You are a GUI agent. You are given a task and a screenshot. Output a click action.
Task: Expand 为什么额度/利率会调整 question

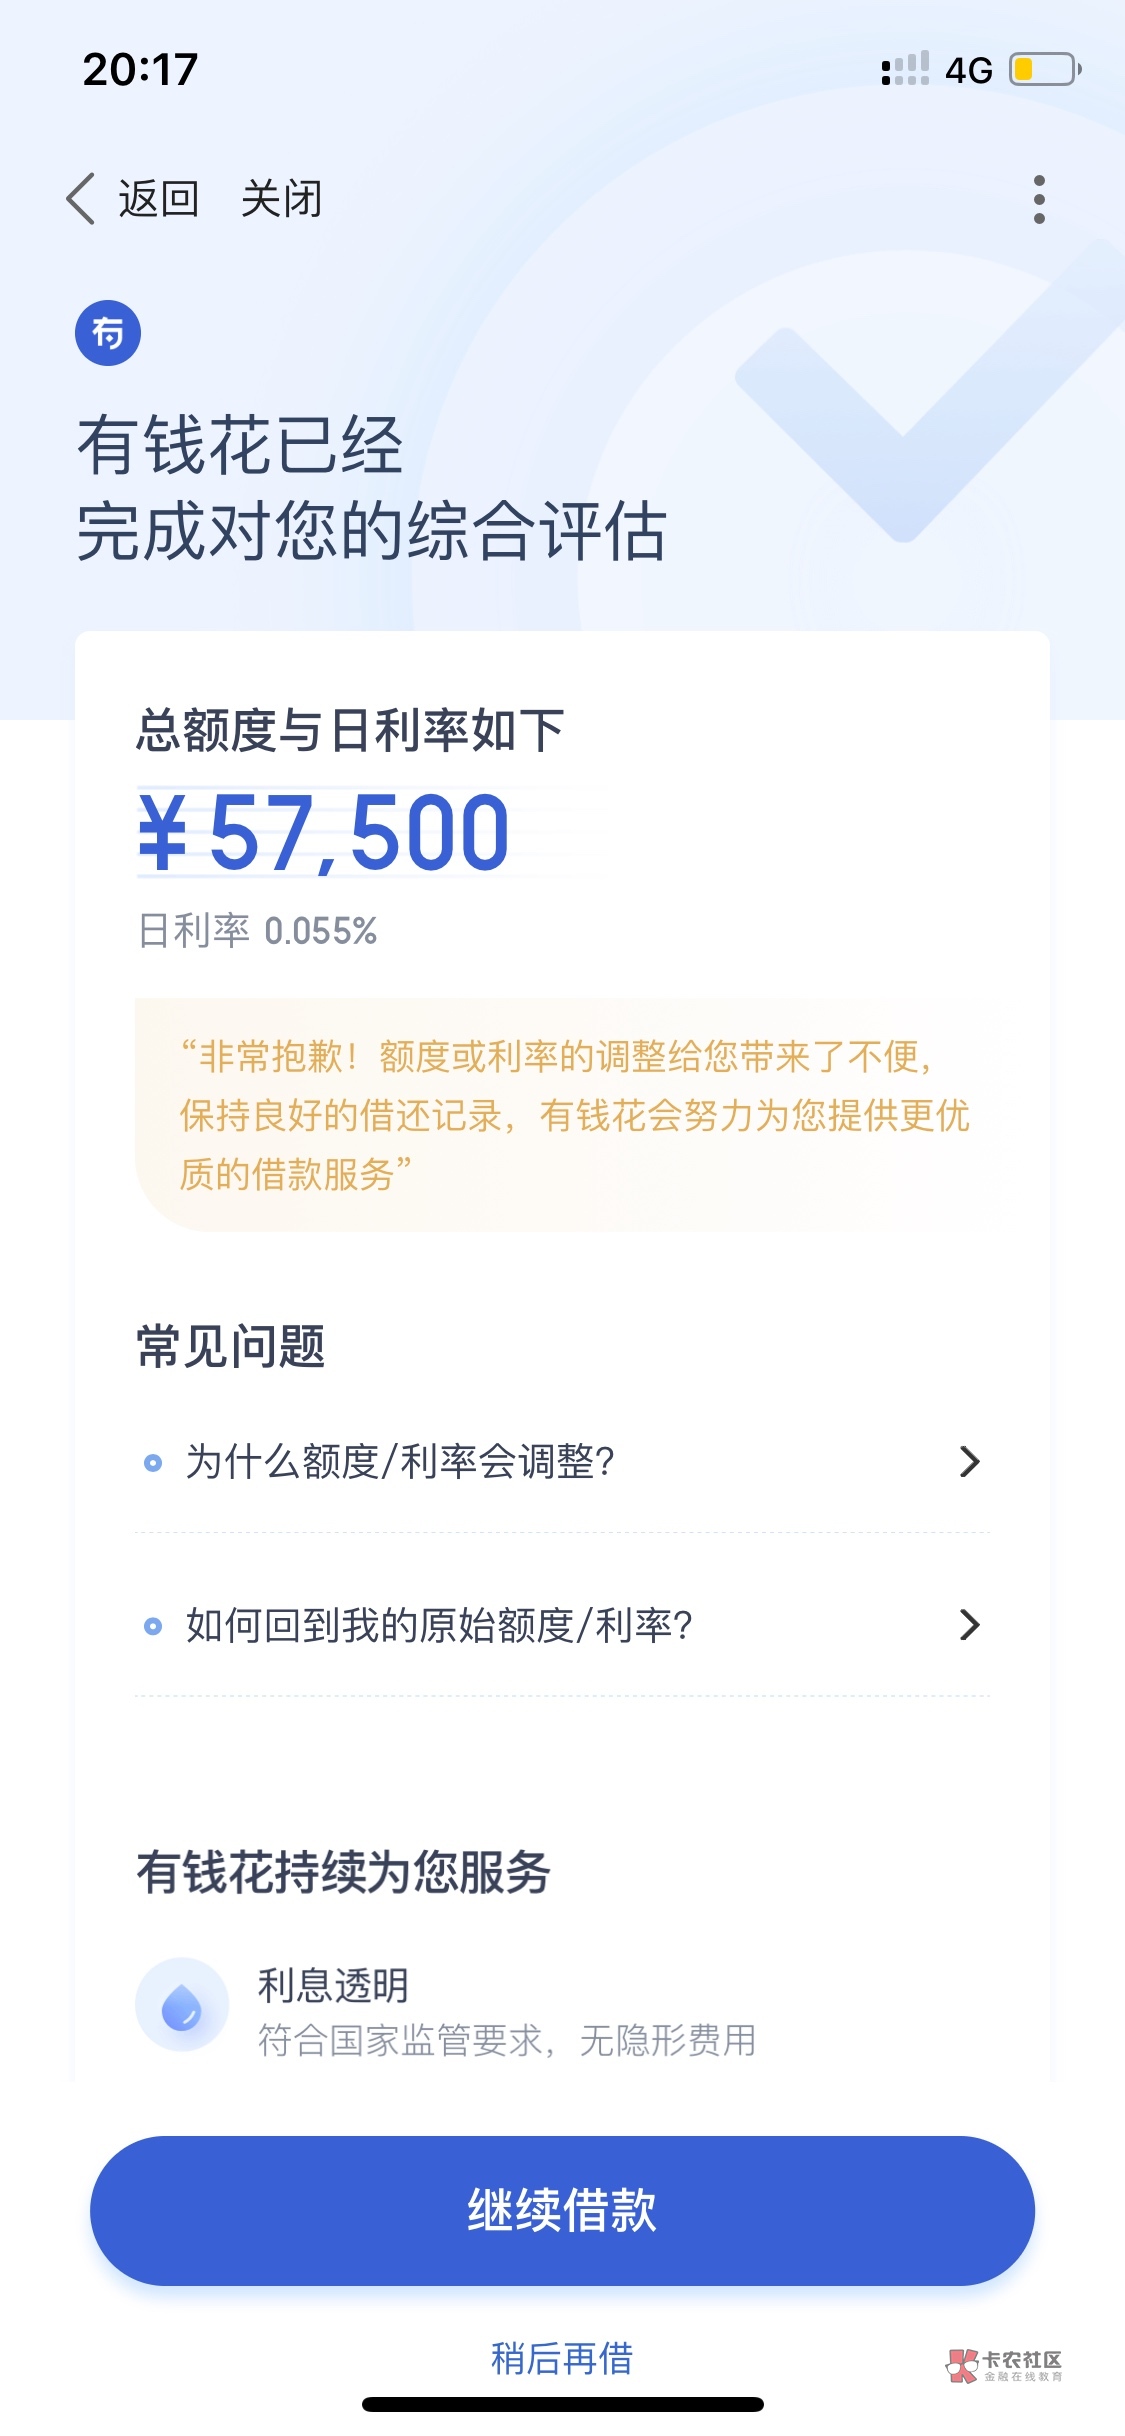click(400, 1462)
